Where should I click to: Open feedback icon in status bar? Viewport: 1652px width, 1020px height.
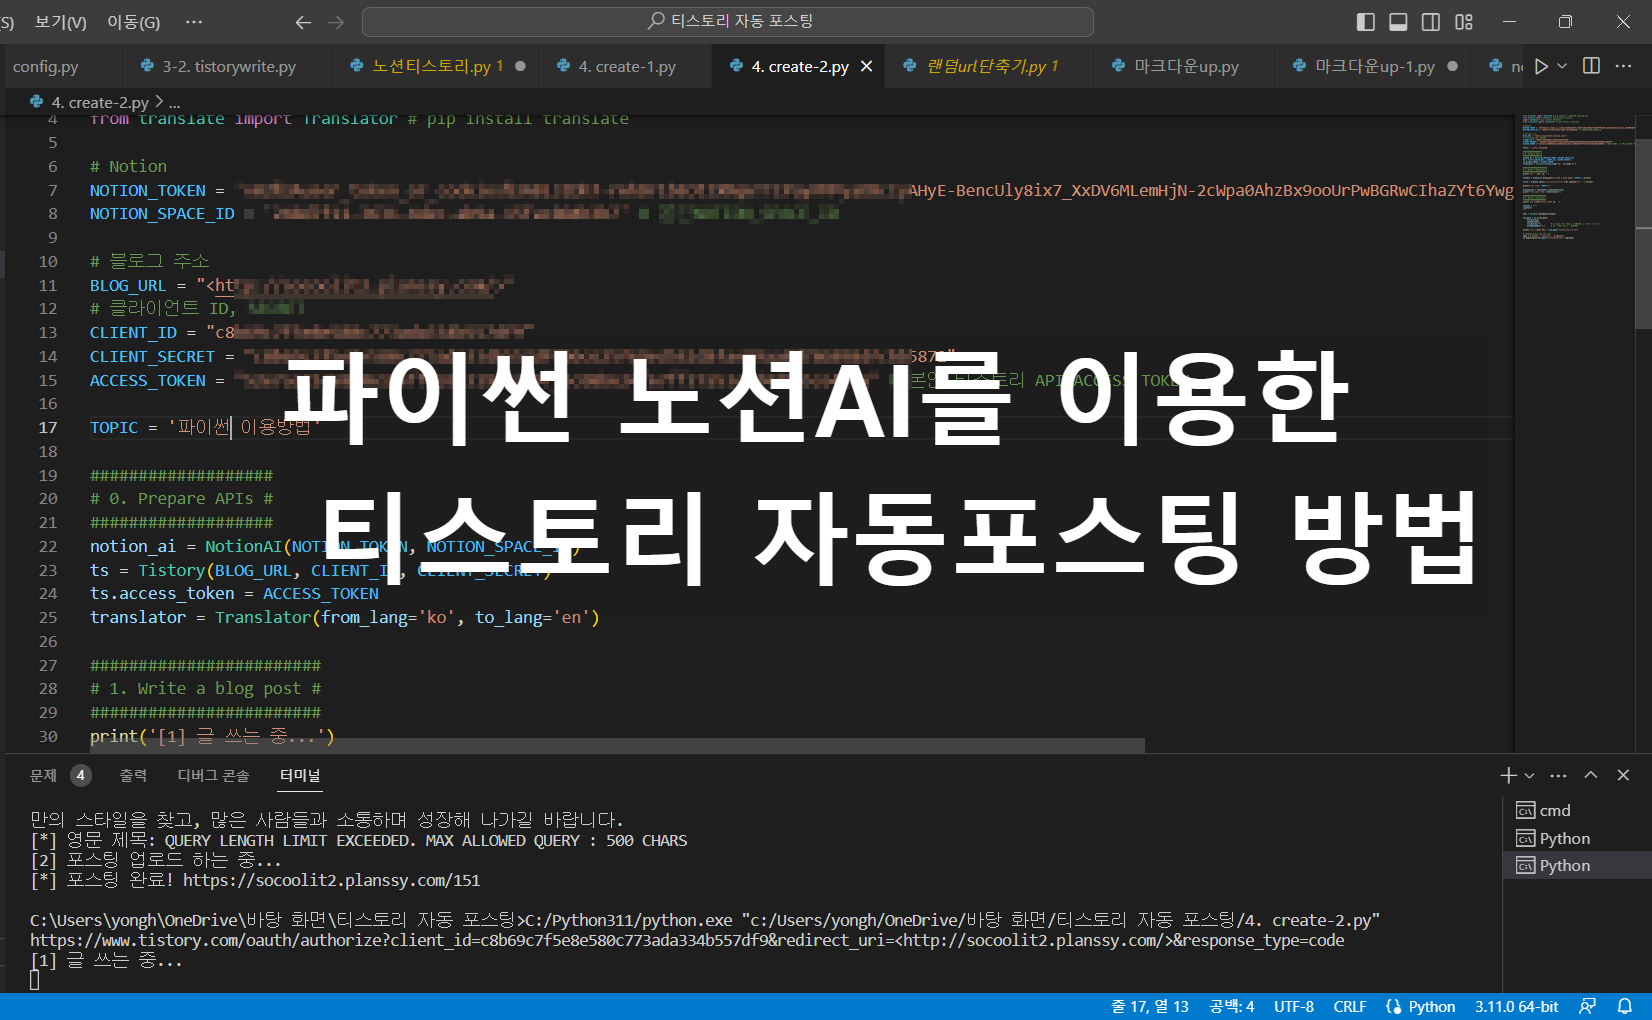[1587, 1006]
